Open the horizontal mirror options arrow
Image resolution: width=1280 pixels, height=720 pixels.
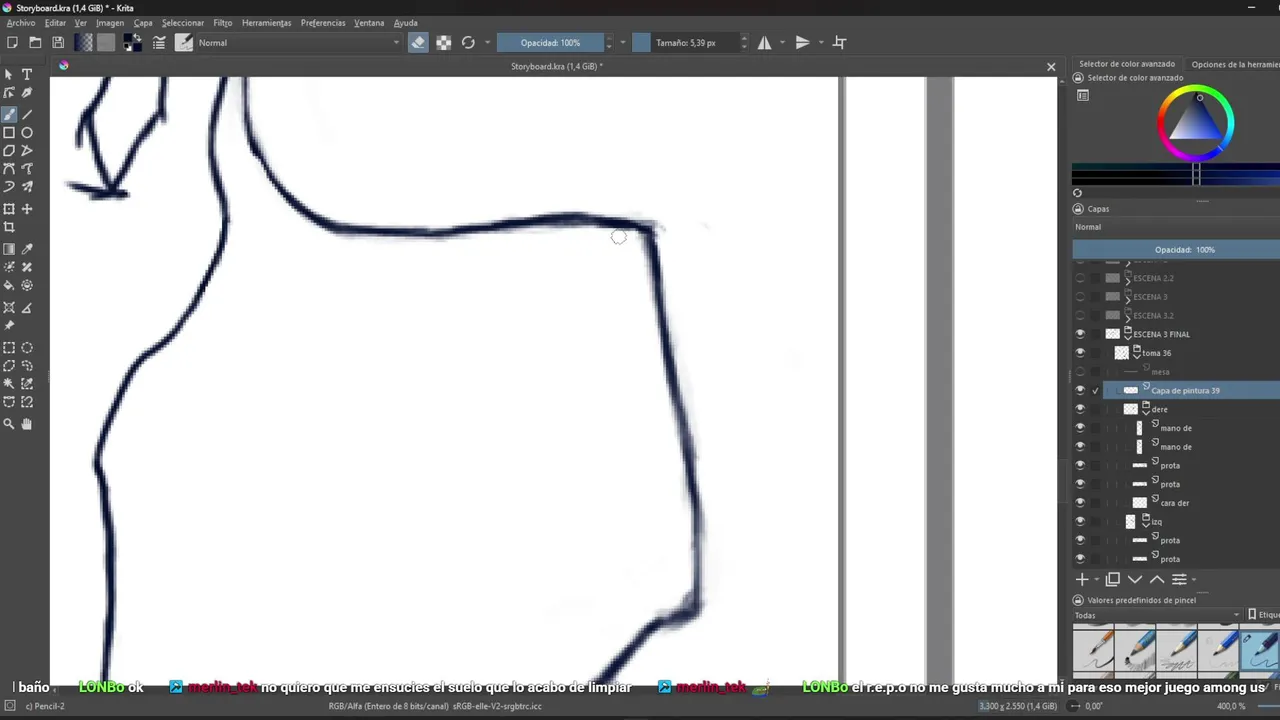coord(783,43)
